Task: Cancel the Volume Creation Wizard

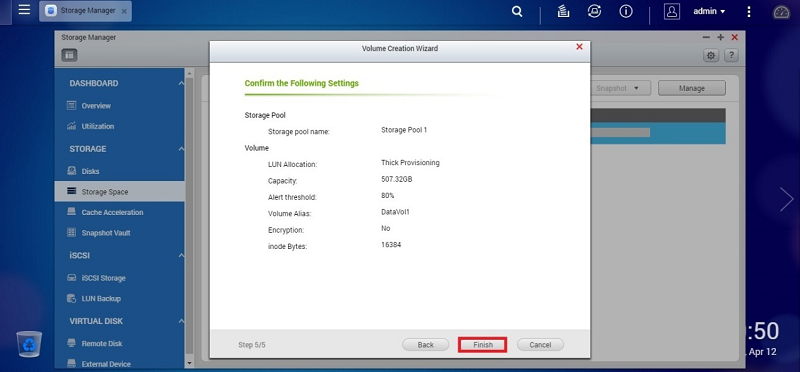Action: 540,345
